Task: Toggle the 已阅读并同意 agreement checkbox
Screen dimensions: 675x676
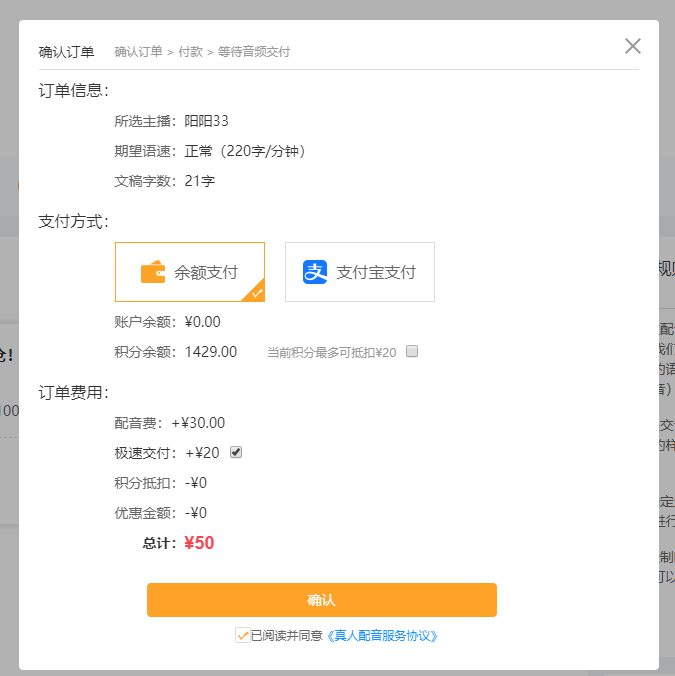Action: pyautogui.click(x=242, y=635)
